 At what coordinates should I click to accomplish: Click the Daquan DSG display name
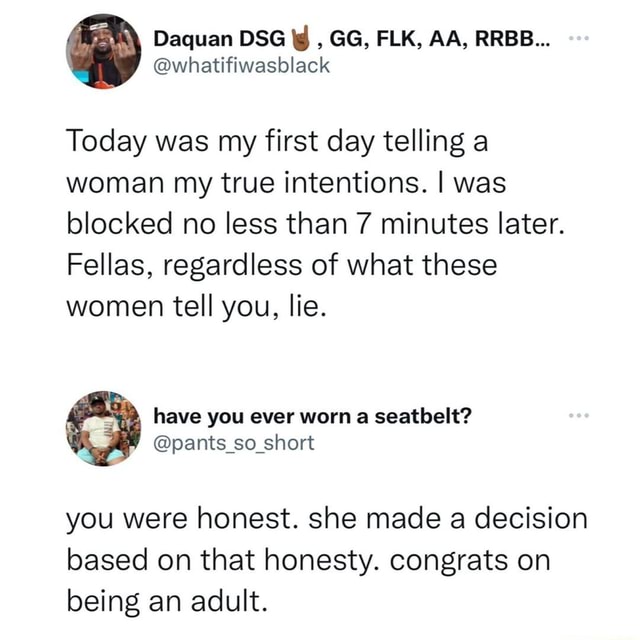click(x=220, y=39)
